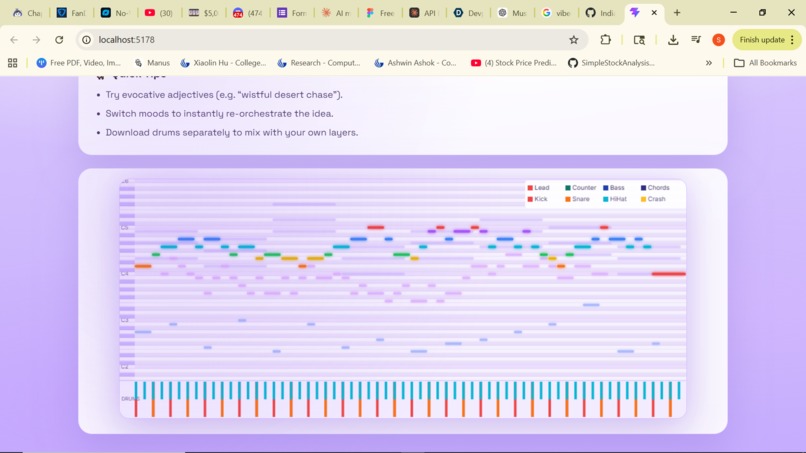
Task: Switch to the AI m tab
Action: 336,13
